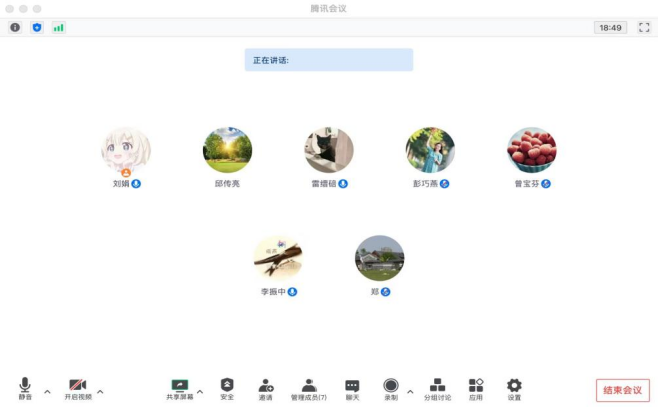Open Invite (邀请) participants icon
The image size is (658, 408).
pyautogui.click(x=266, y=389)
